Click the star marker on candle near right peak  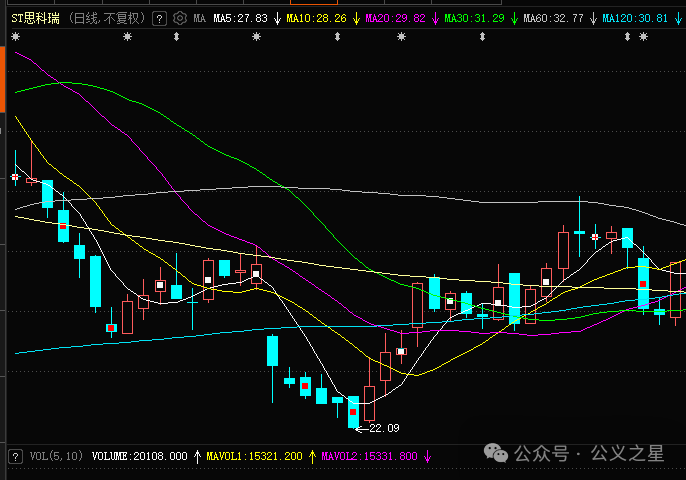click(x=595, y=237)
